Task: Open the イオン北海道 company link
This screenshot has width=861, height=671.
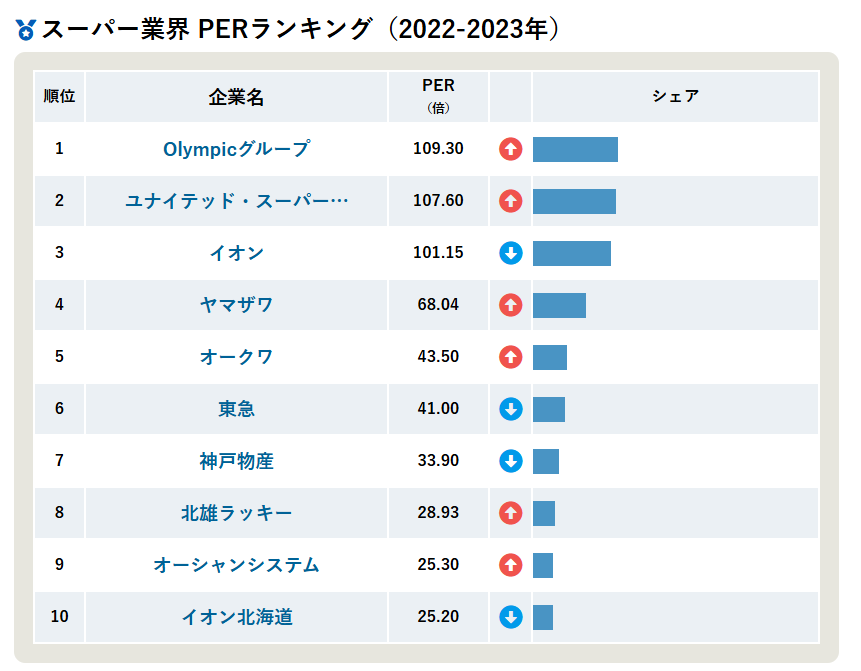Action: click(236, 617)
